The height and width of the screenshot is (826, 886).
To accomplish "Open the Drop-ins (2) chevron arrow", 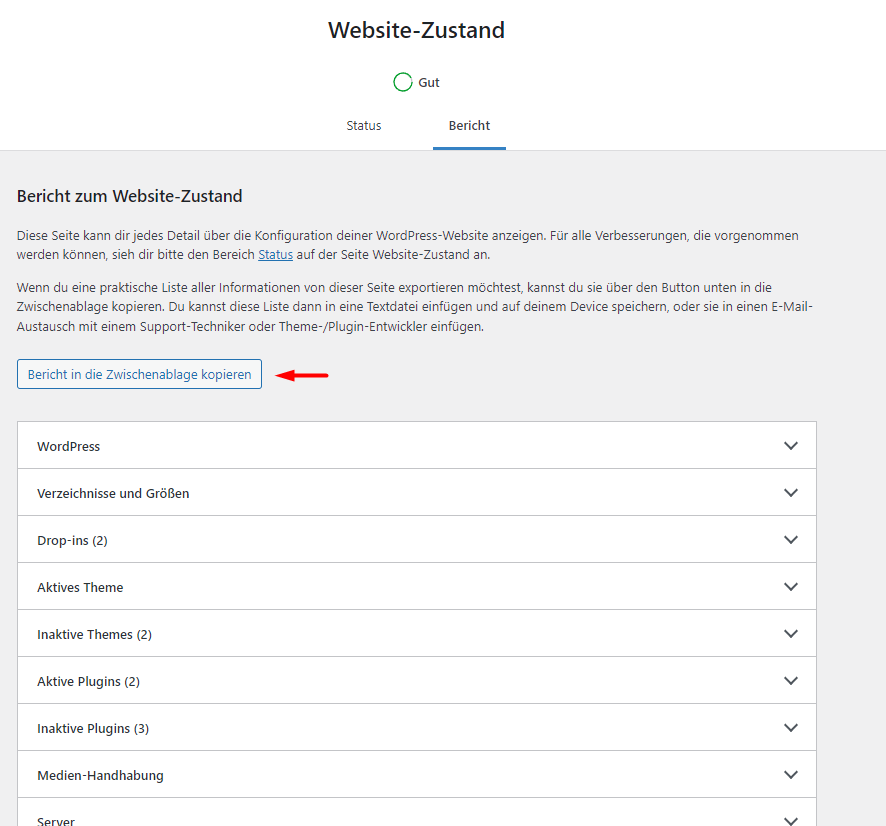I will point(791,539).
